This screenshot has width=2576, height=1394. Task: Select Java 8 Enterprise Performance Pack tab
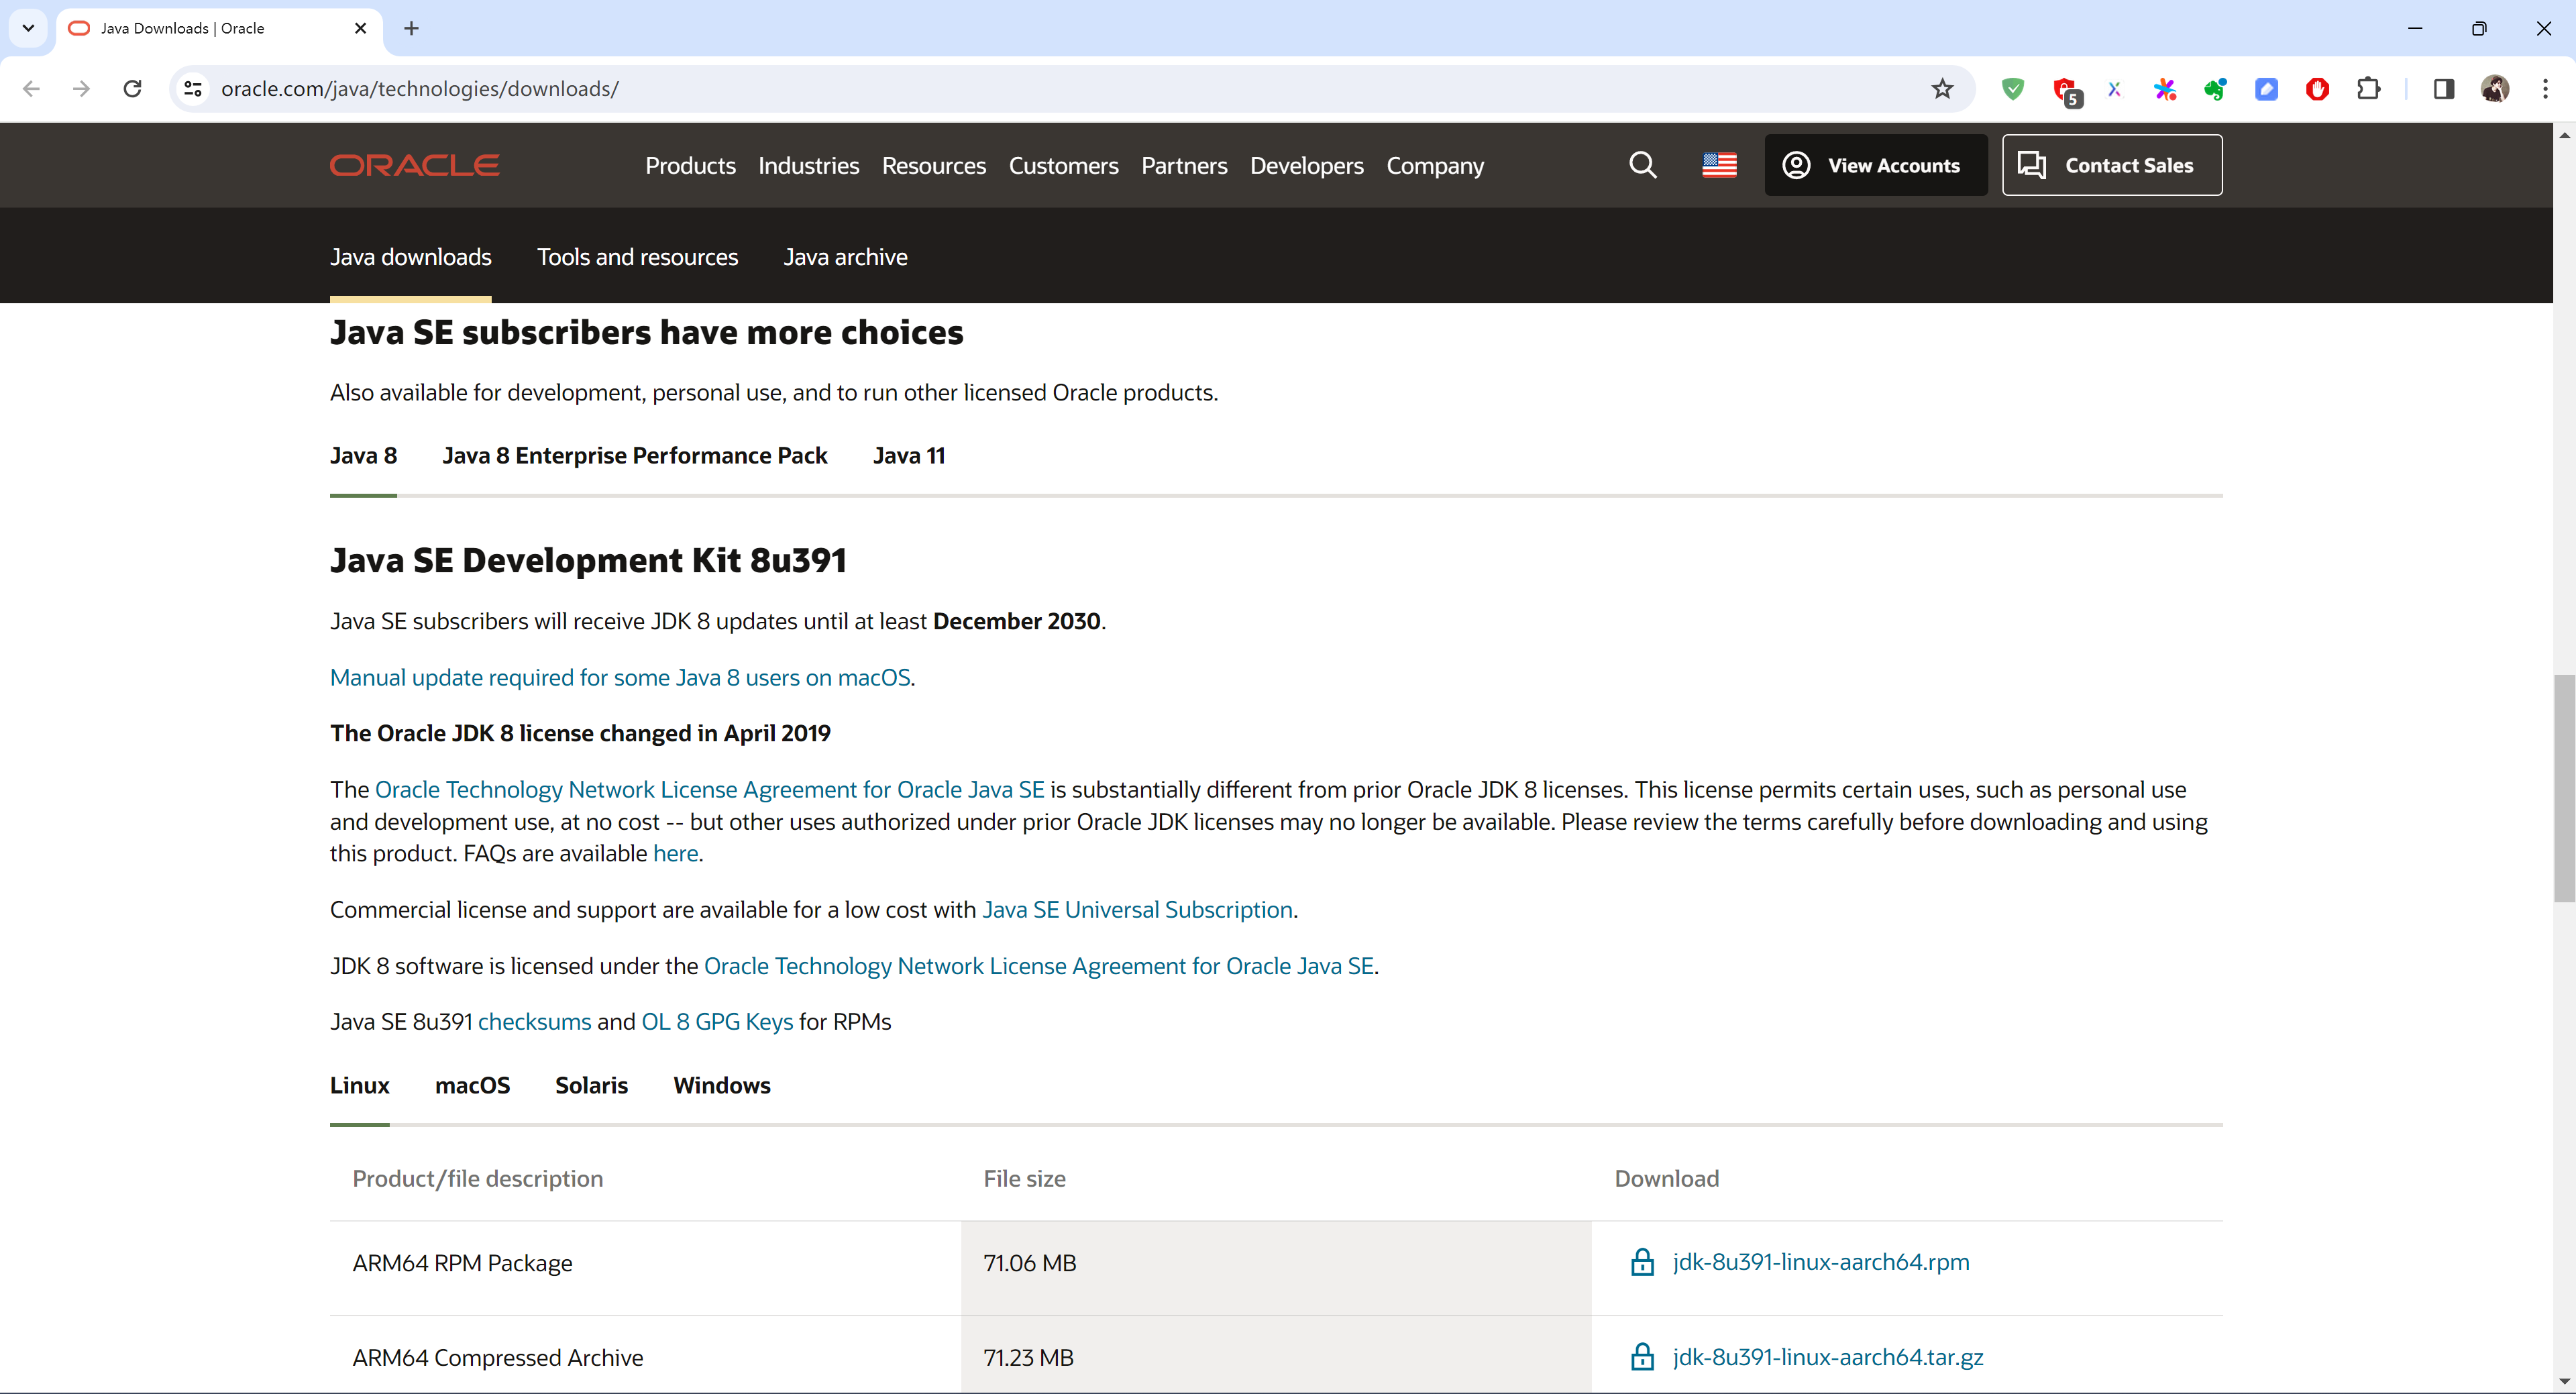pos(635,456)
